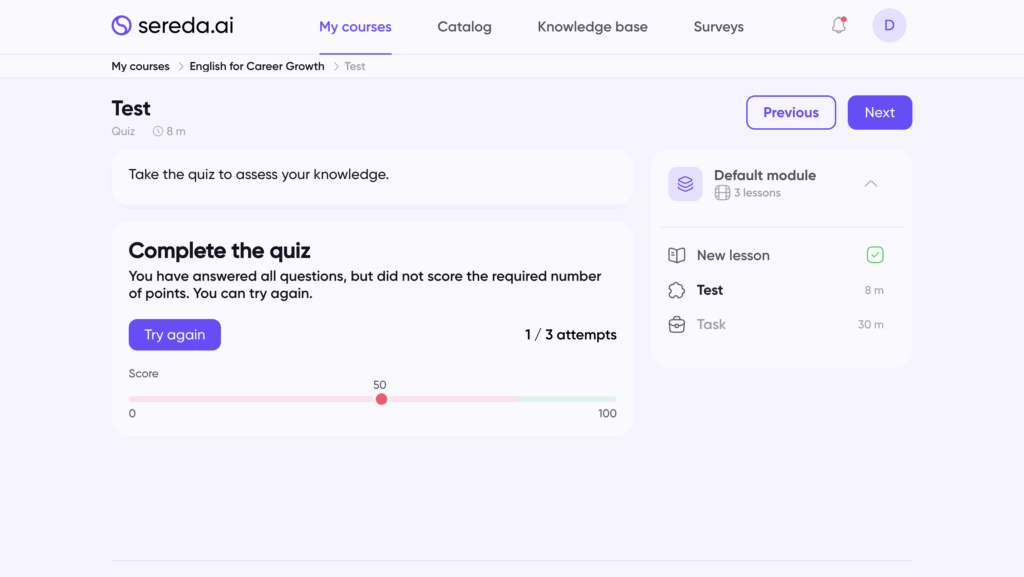The image size is (1024, 577).
Task: Click the My courses breadcrumb link
Action: tap(140, 67)
